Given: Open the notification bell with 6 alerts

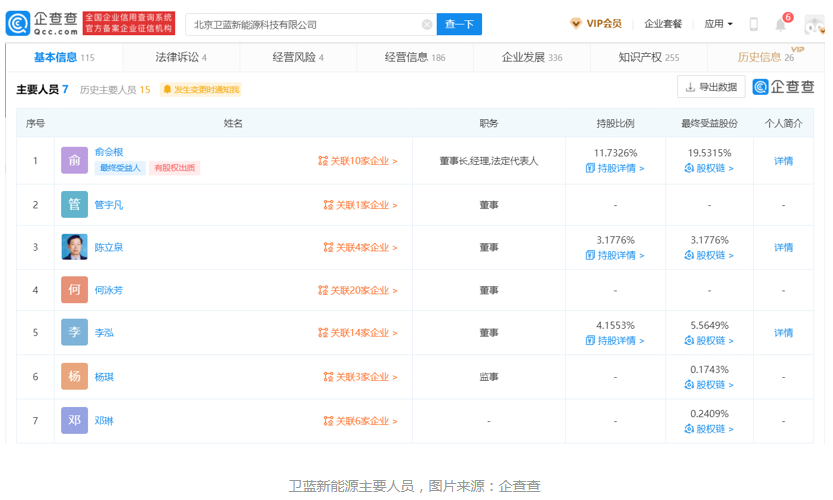Looking at the screenshot, I should coord(781,24).
